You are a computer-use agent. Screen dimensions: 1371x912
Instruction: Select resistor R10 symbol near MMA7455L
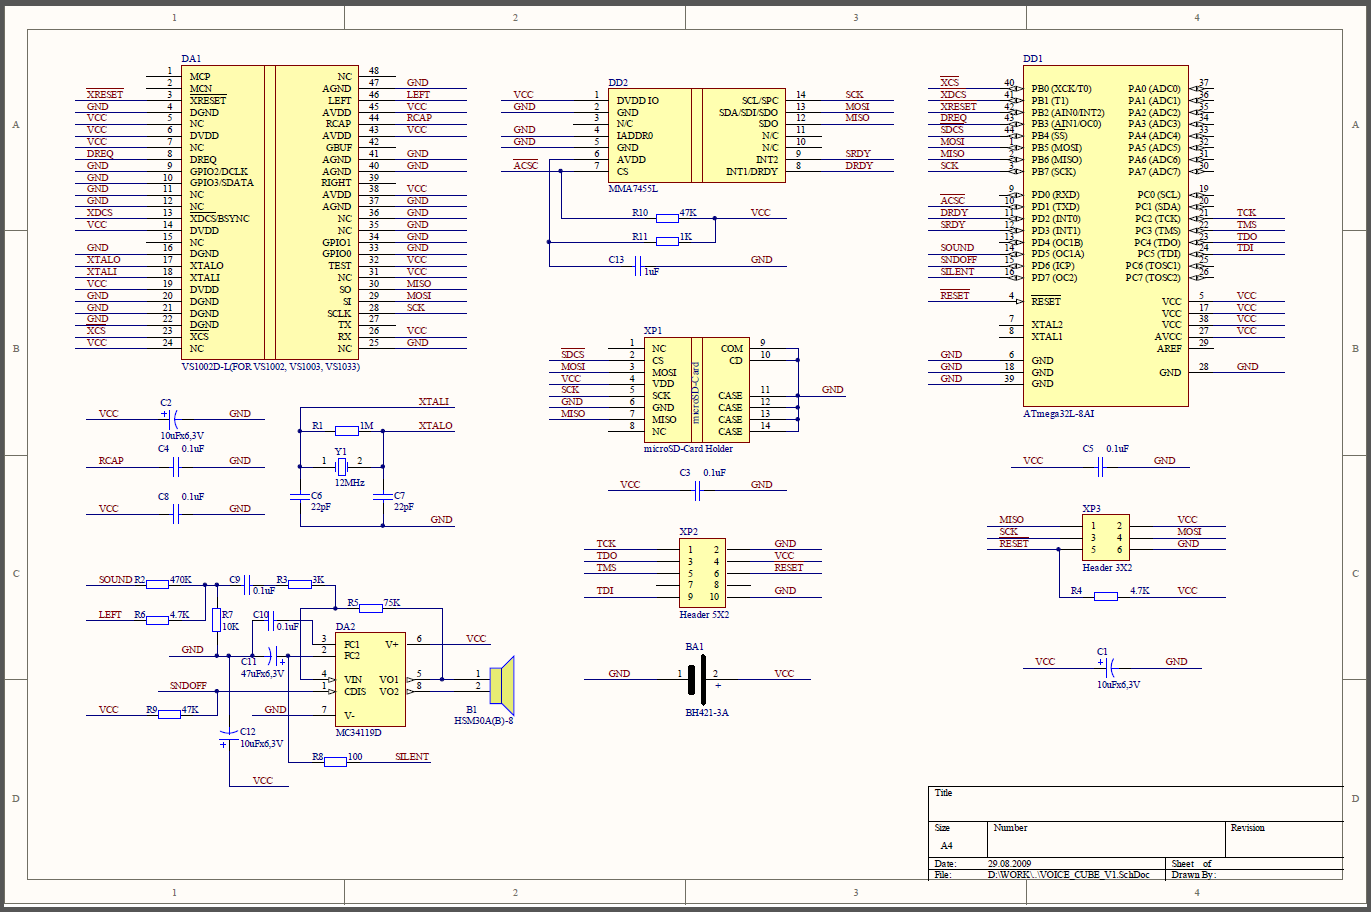667,217
